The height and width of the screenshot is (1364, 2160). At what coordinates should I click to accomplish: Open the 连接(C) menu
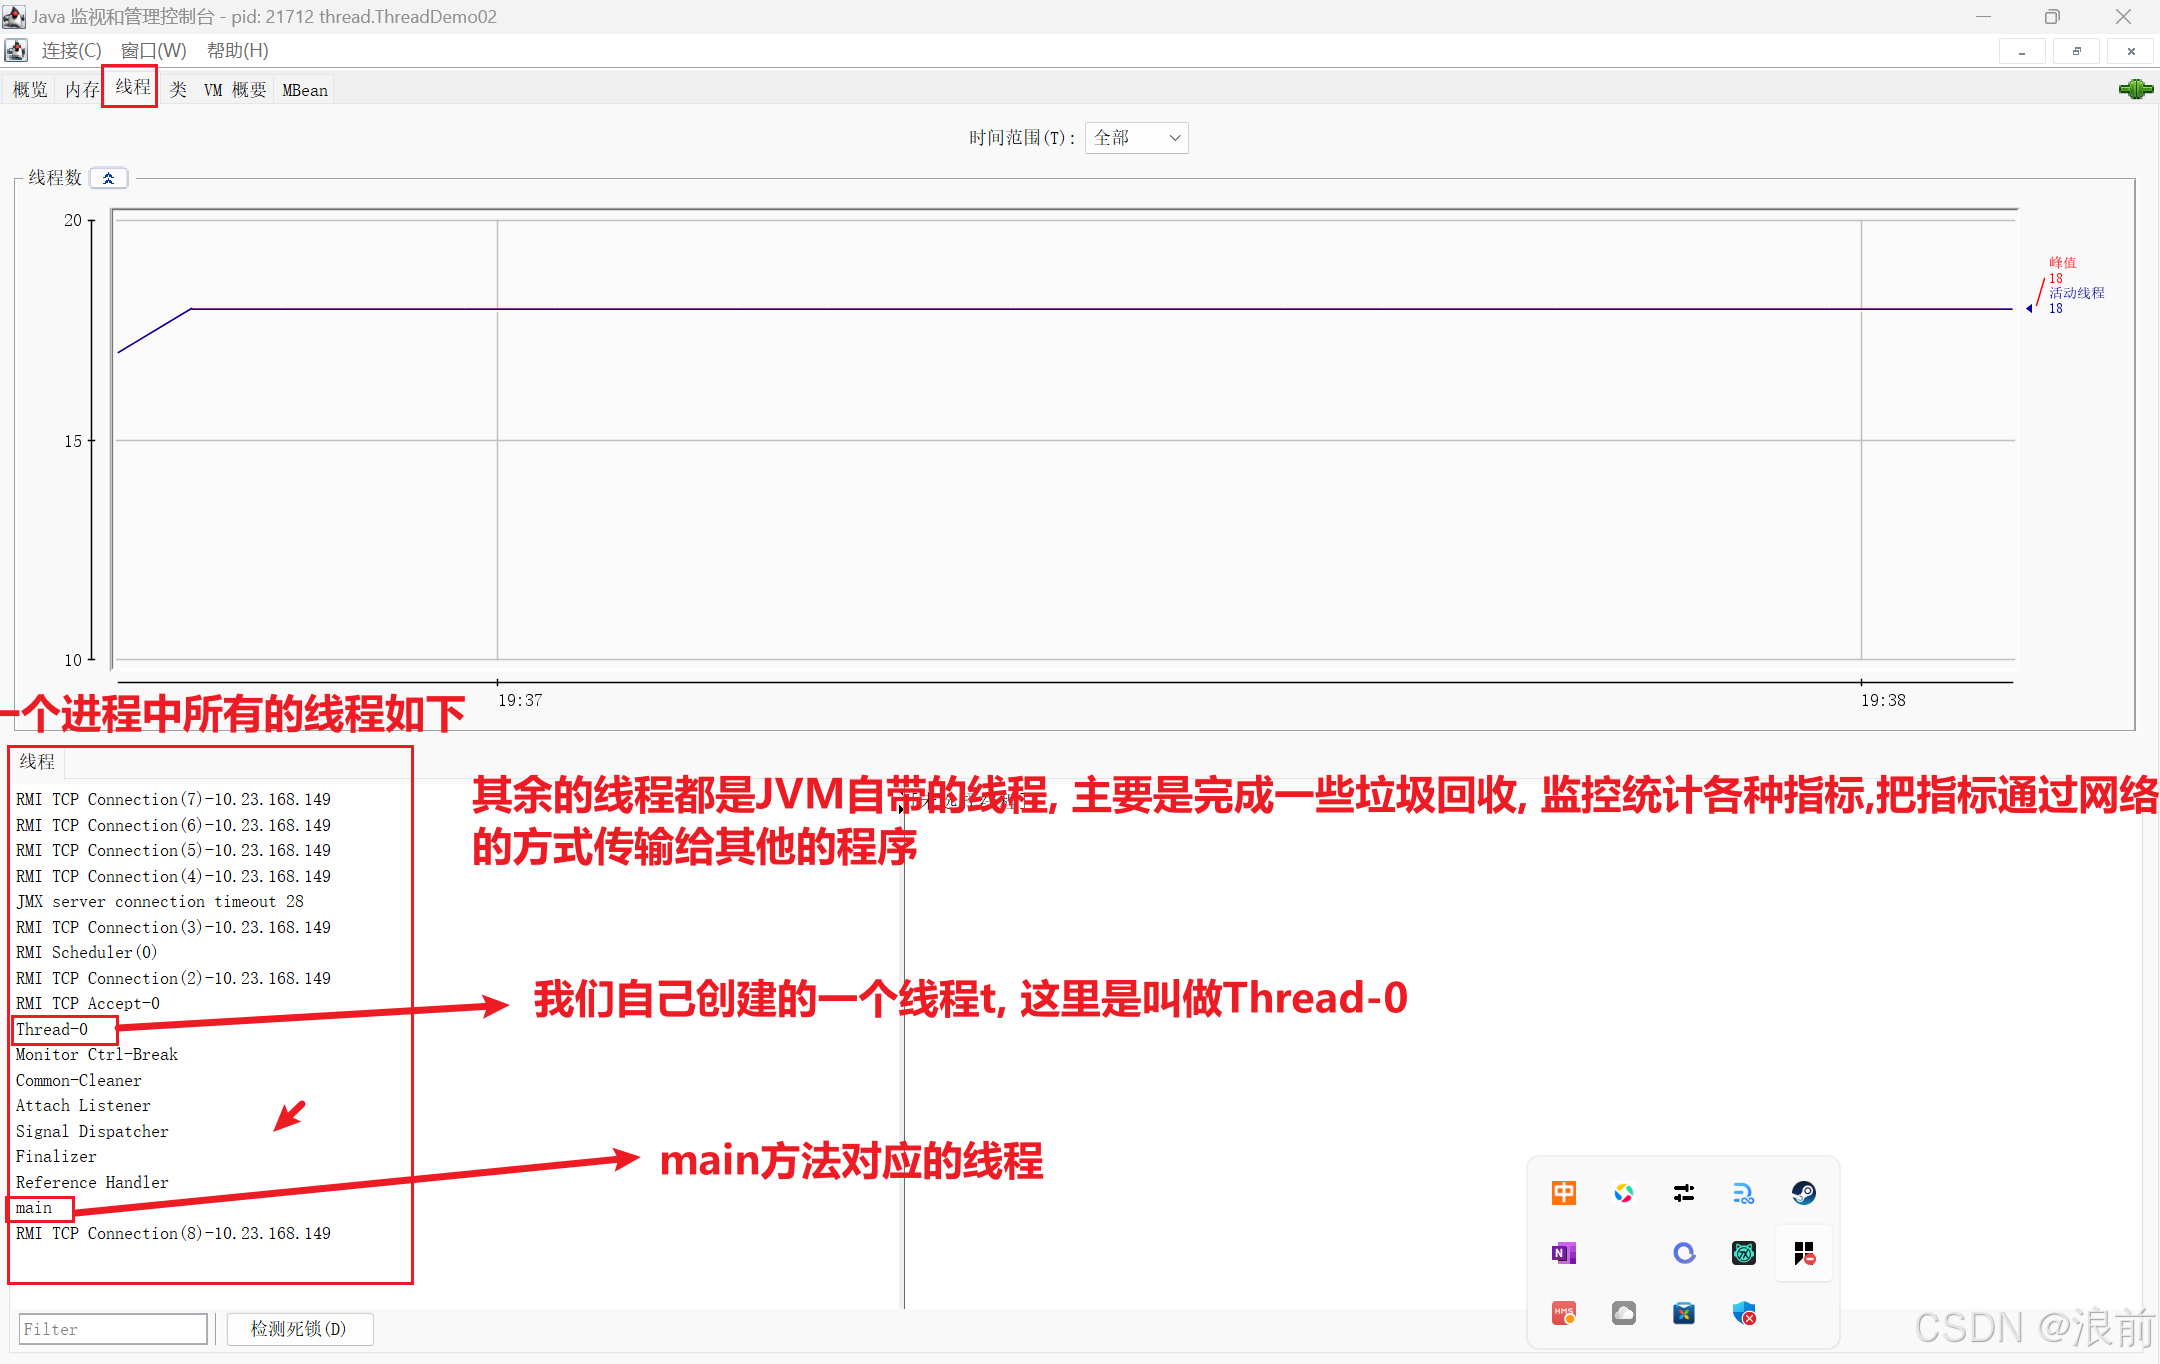point(71,51)
